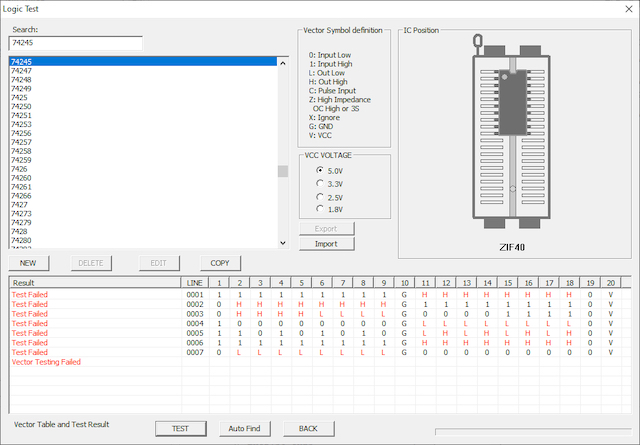Click the Result column header

95,283
